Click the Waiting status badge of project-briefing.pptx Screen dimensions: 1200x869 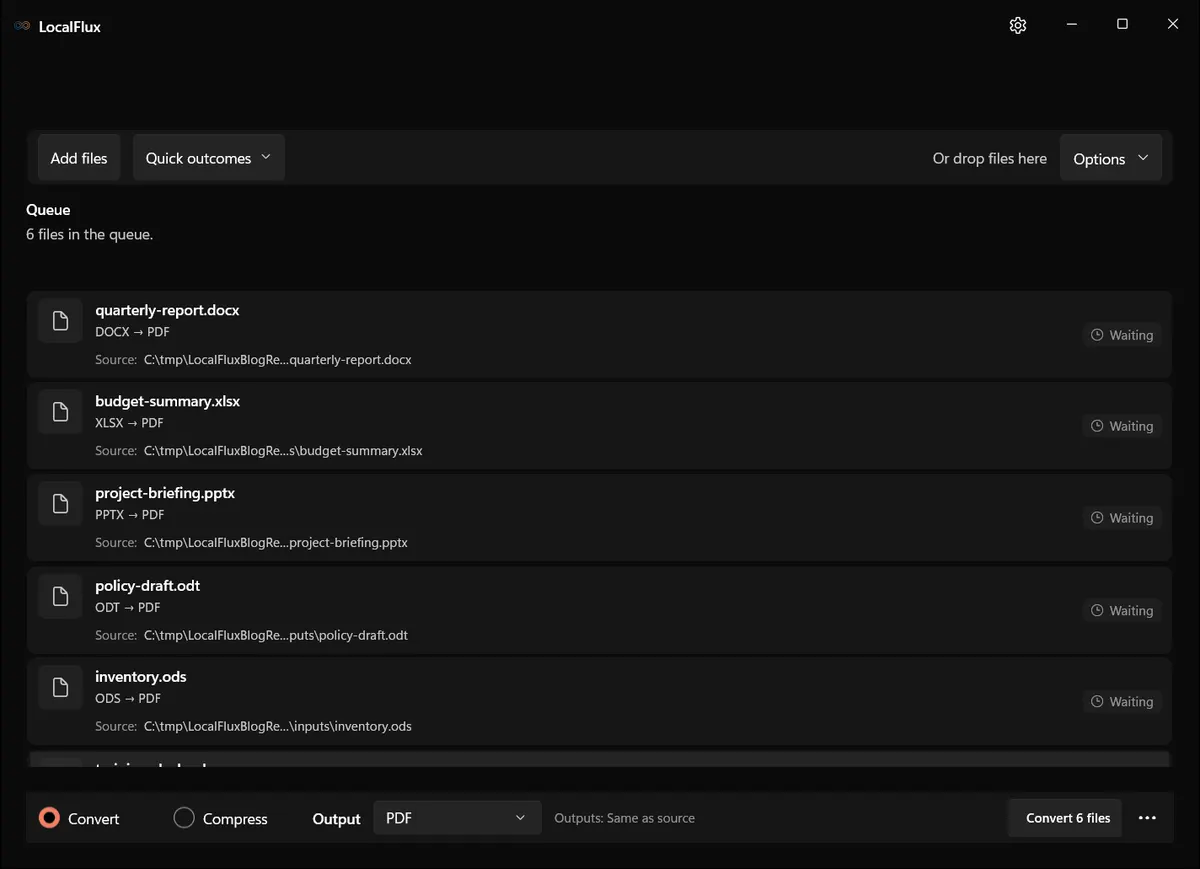pyautogui.click(x=1122, y=518)
